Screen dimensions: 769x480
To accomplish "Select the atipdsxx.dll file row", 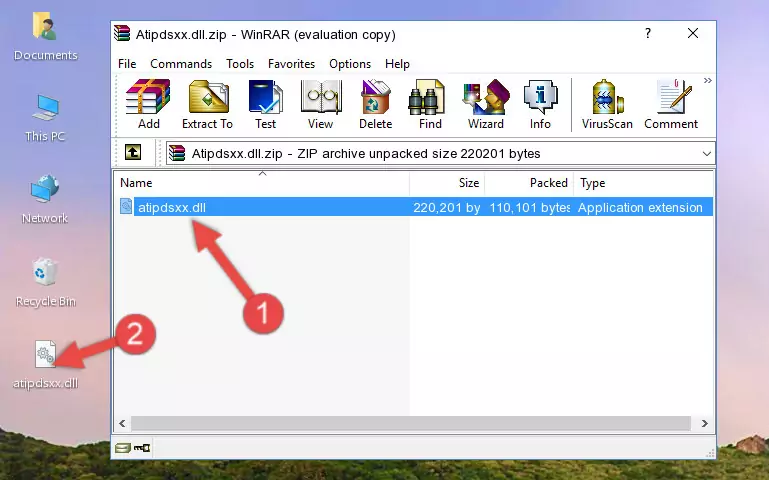I will (x=414, y=207).
